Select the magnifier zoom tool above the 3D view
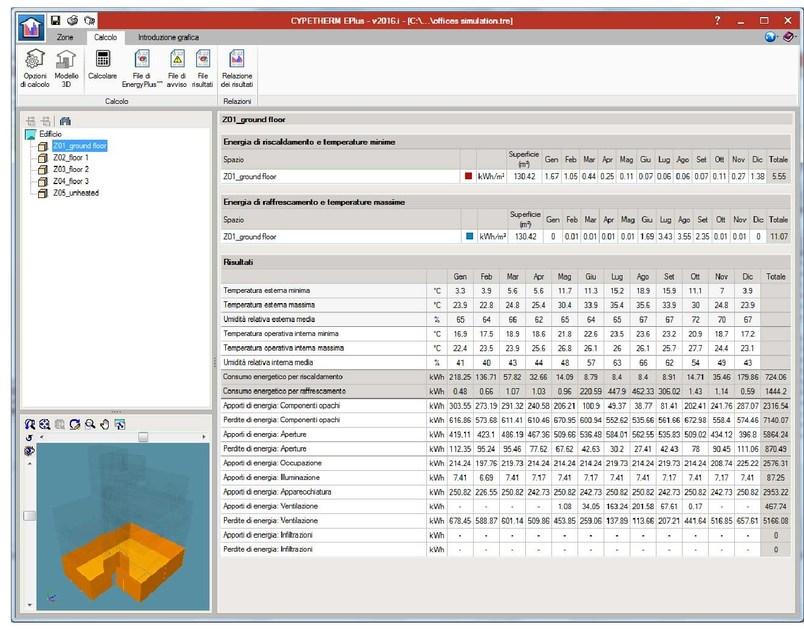804x630 pixels. click(90, 424)
